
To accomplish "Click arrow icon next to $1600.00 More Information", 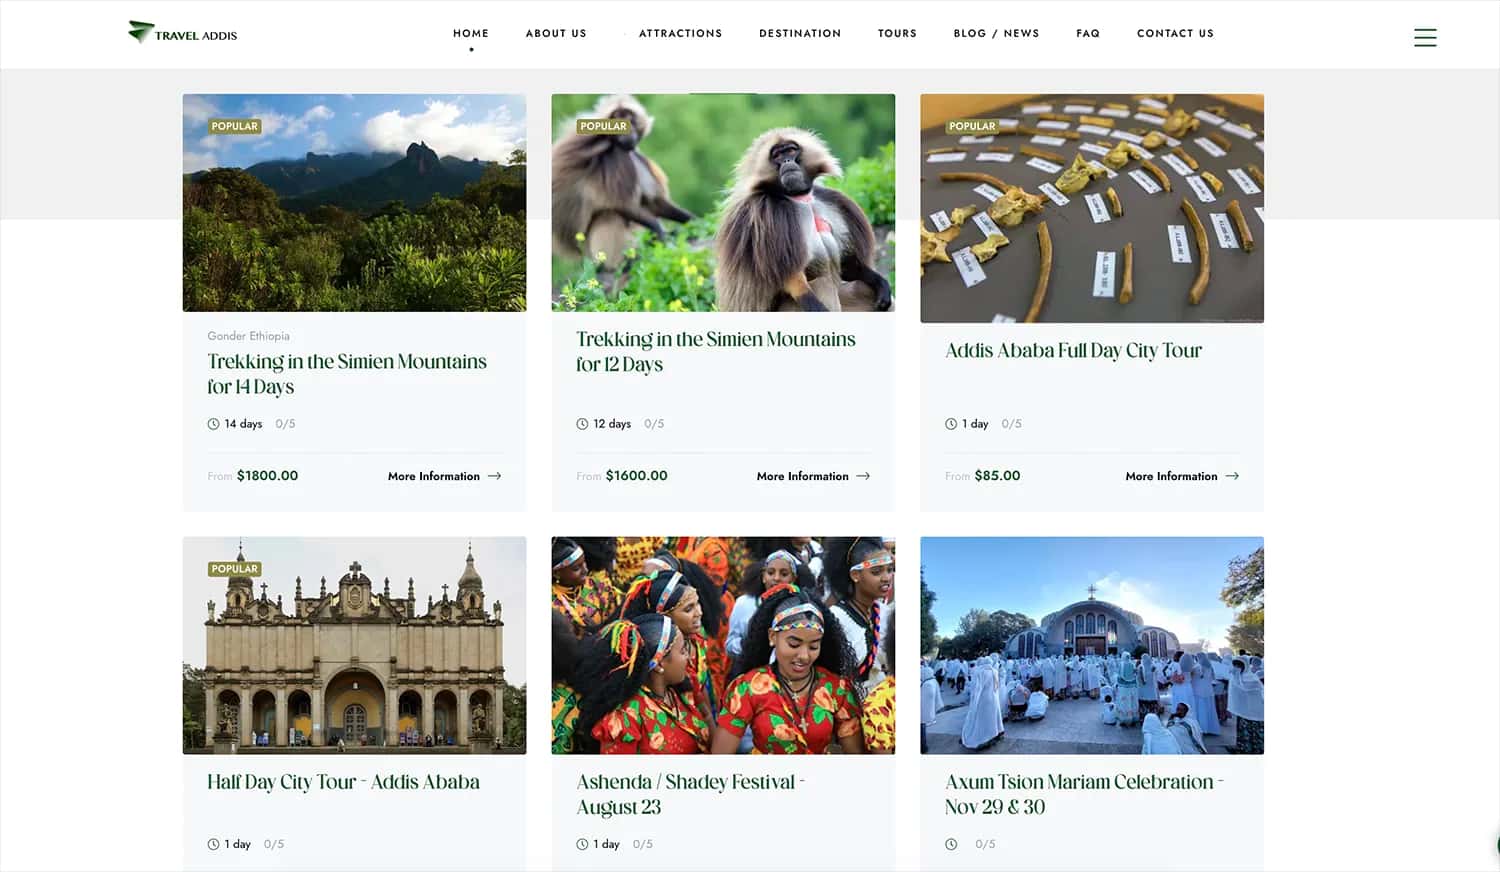I will [863, 476].
